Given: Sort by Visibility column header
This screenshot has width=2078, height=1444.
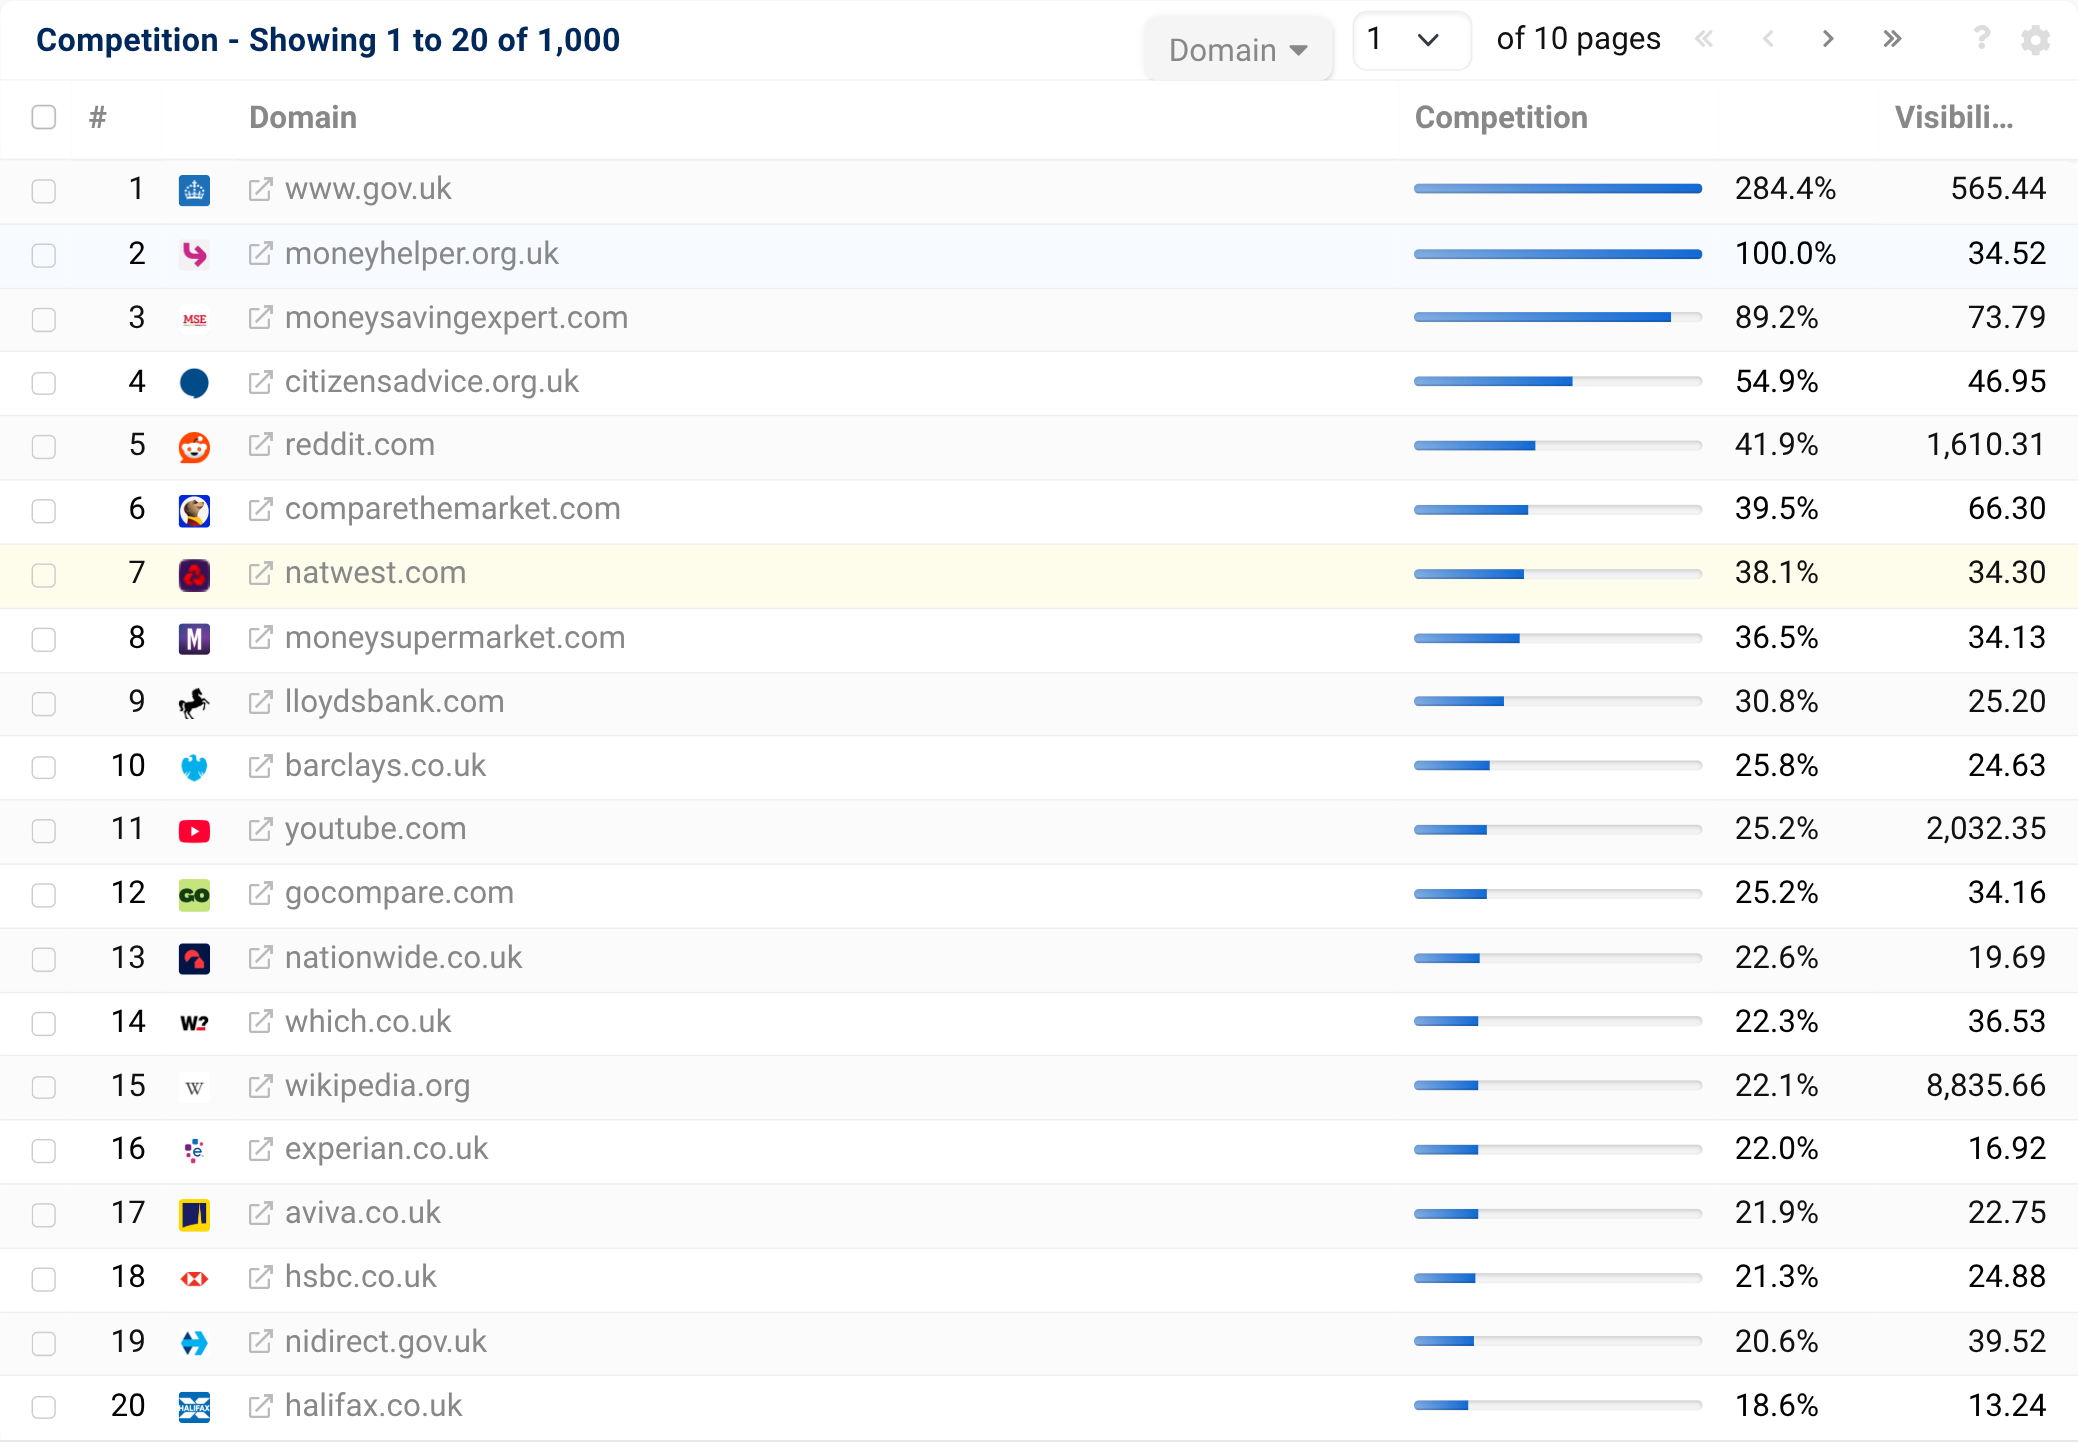Looking at the screenshot, I should 1954,118.
